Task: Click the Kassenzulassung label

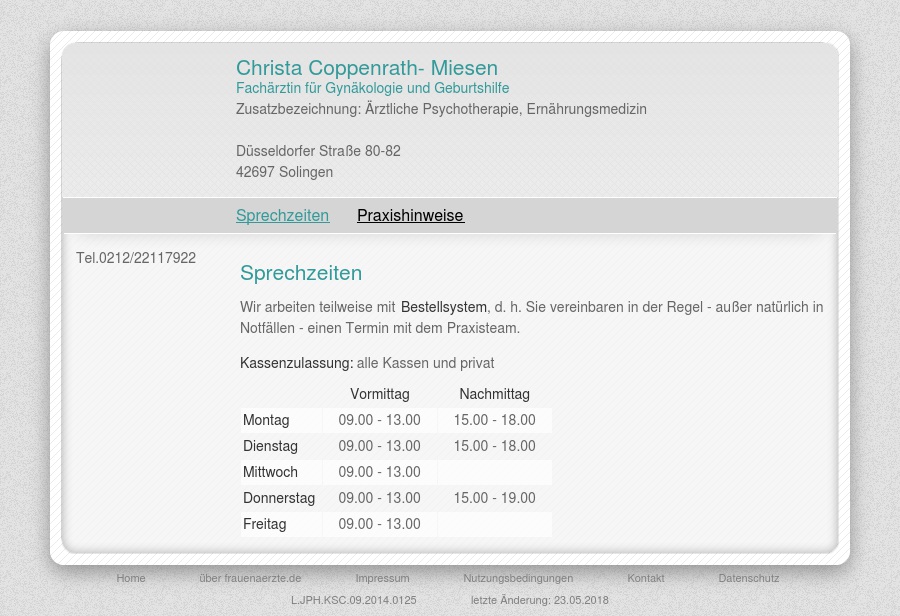Action: (x=296, y=363)
